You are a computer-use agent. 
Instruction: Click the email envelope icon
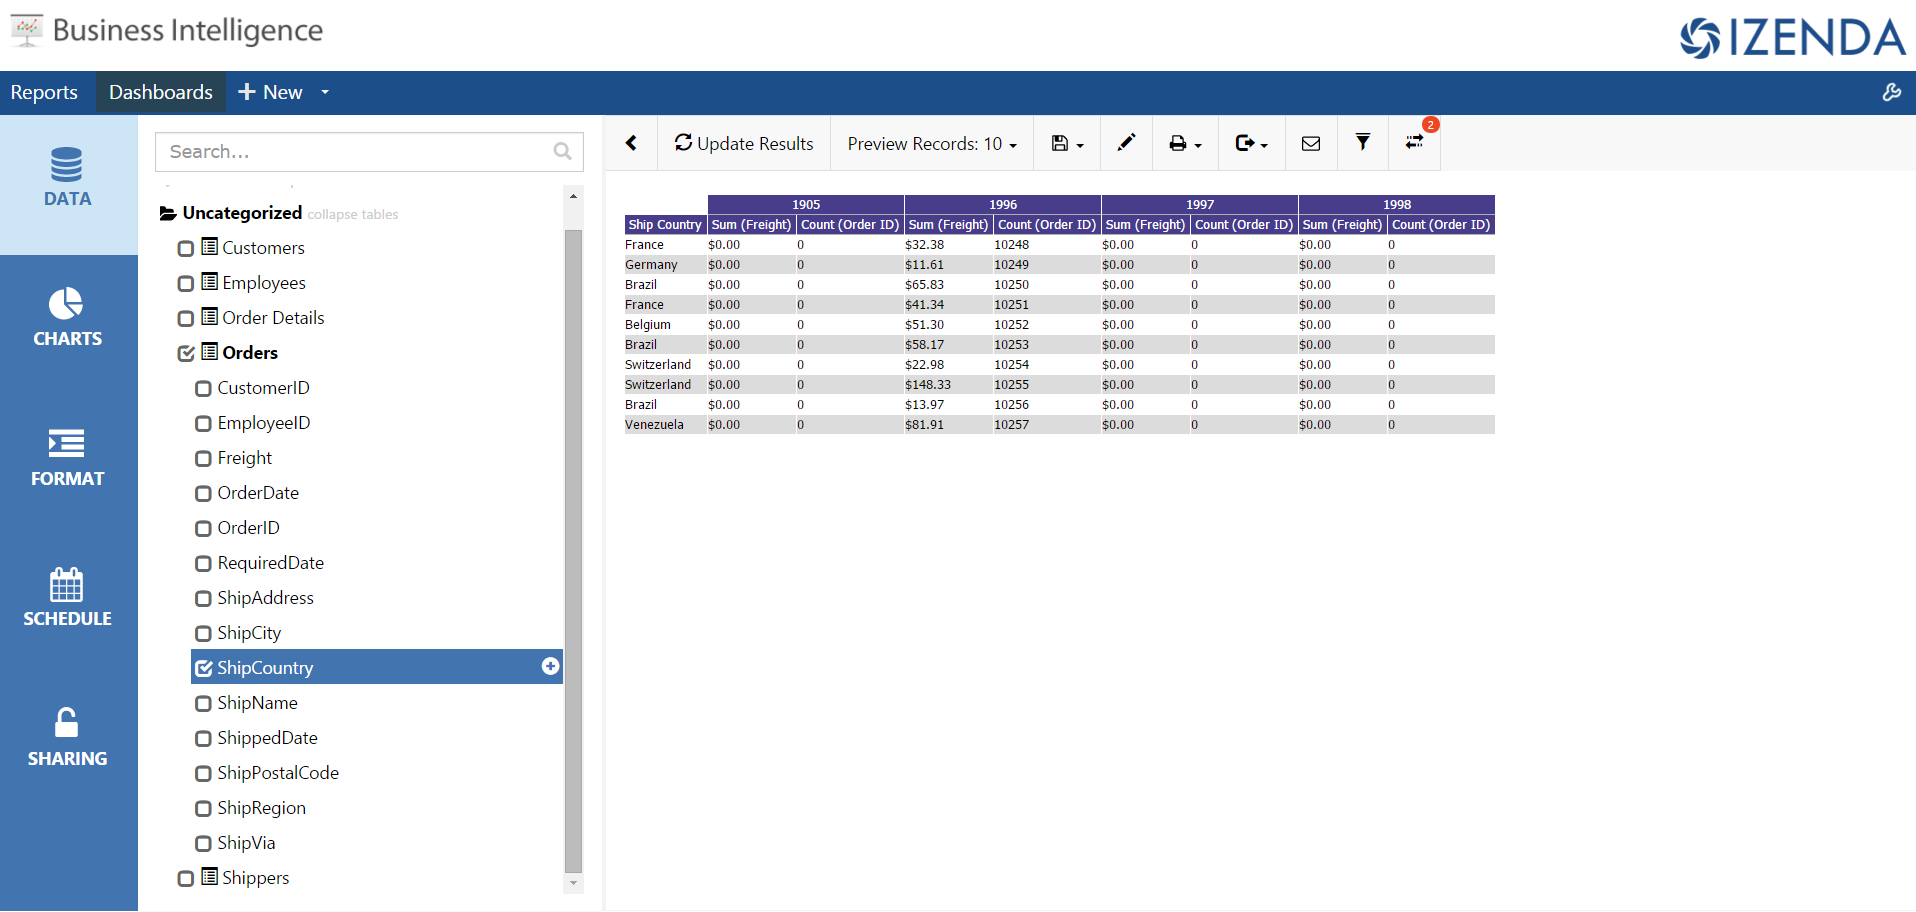(x=1310, y=144)
